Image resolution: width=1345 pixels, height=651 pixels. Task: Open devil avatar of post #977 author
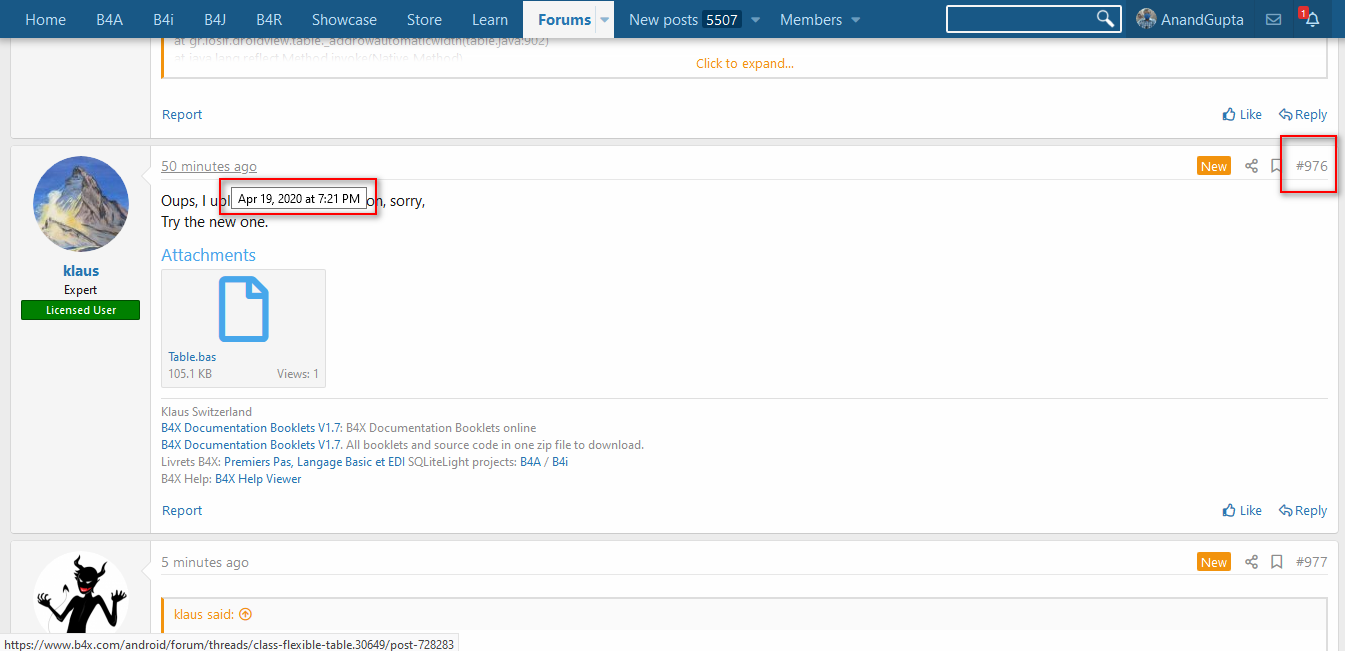tap(80, 592)
